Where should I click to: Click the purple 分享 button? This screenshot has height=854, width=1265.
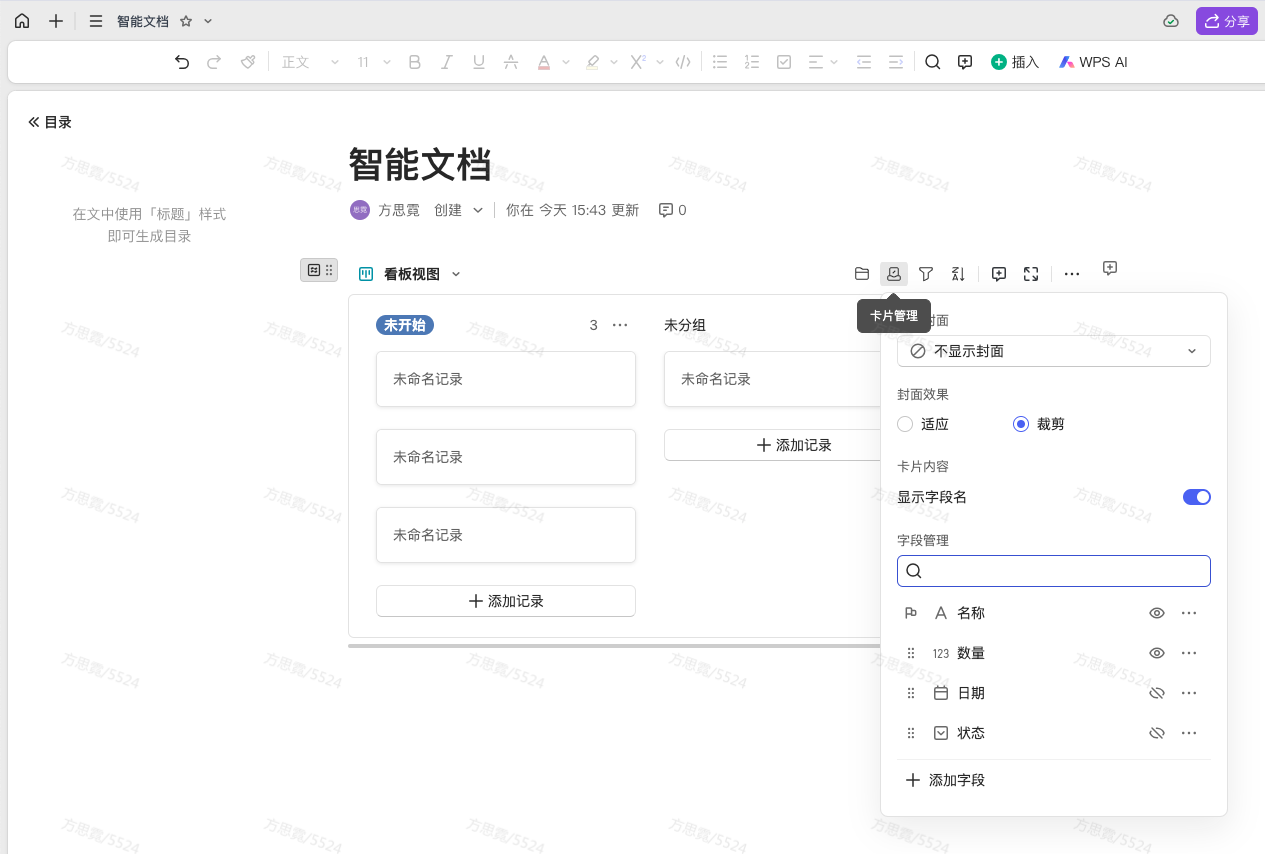tap(1226, 21)
